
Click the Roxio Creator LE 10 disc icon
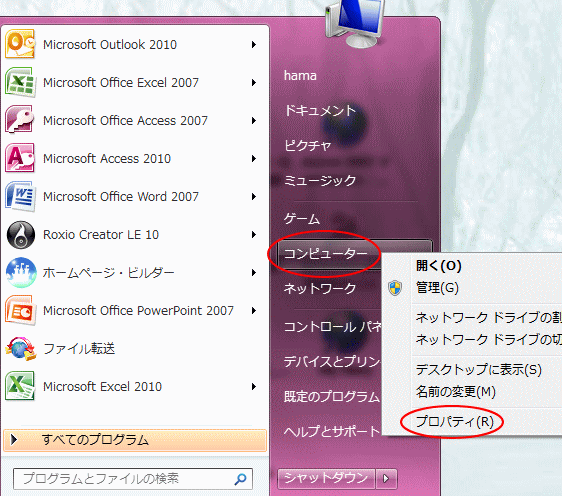(20, 235)
